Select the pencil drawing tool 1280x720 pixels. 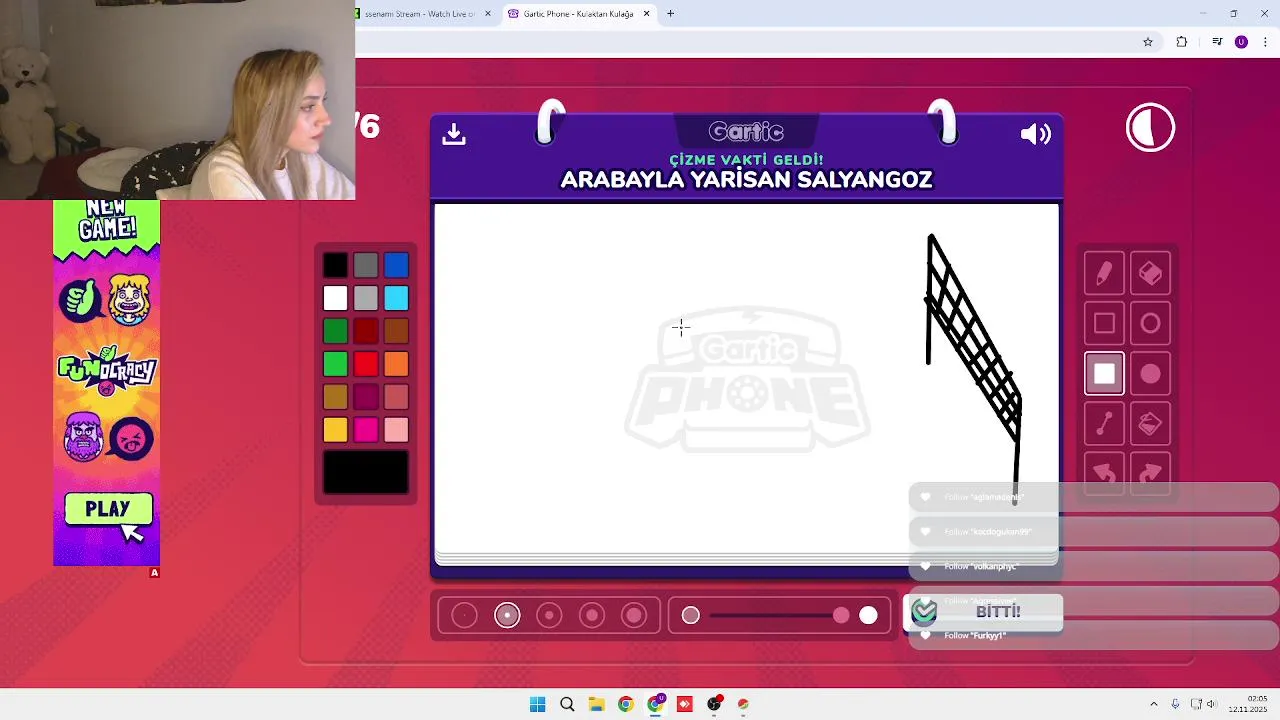coord(1104,274)
